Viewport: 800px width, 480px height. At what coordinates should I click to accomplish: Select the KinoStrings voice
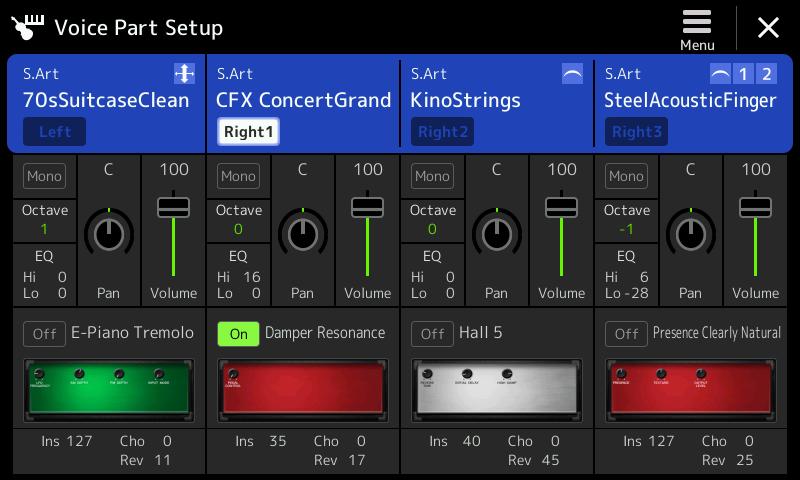pyautogui.click(x=465, y=100)
